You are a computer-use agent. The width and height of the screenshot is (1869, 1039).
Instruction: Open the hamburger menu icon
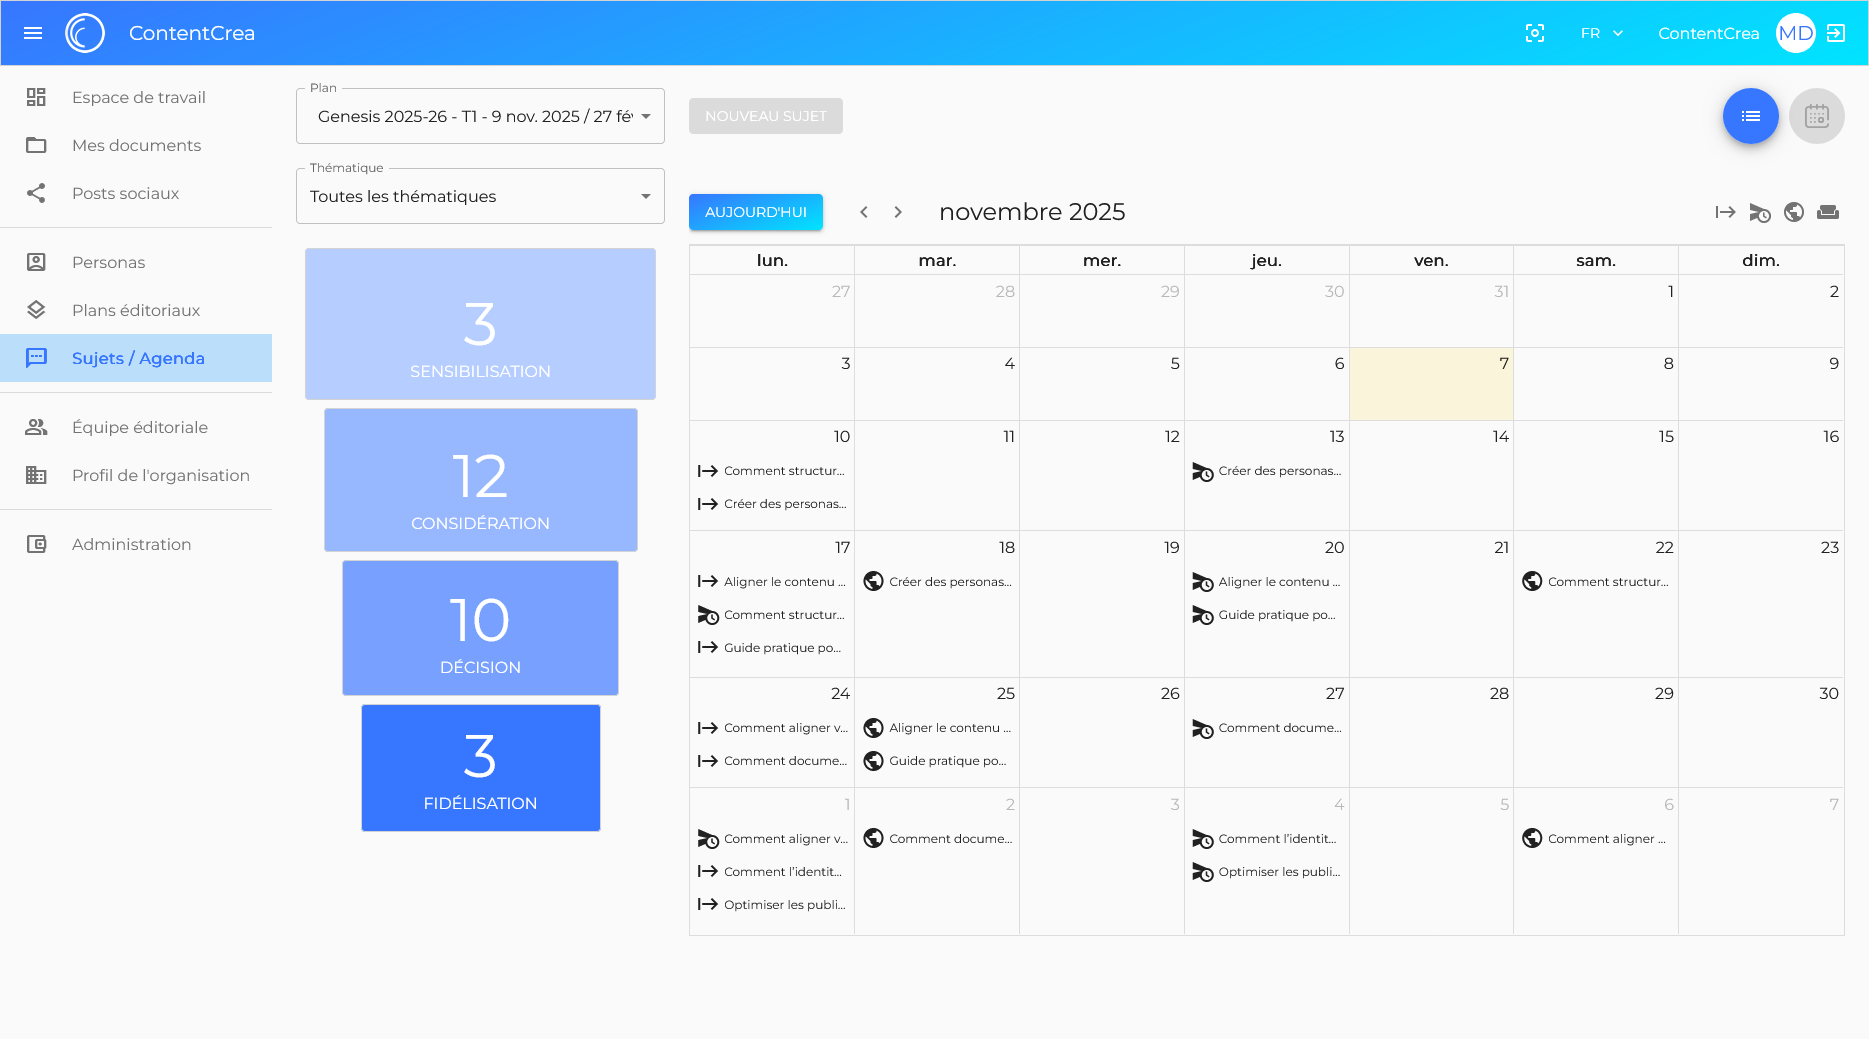pyautogui.click(x=33, y=32)
